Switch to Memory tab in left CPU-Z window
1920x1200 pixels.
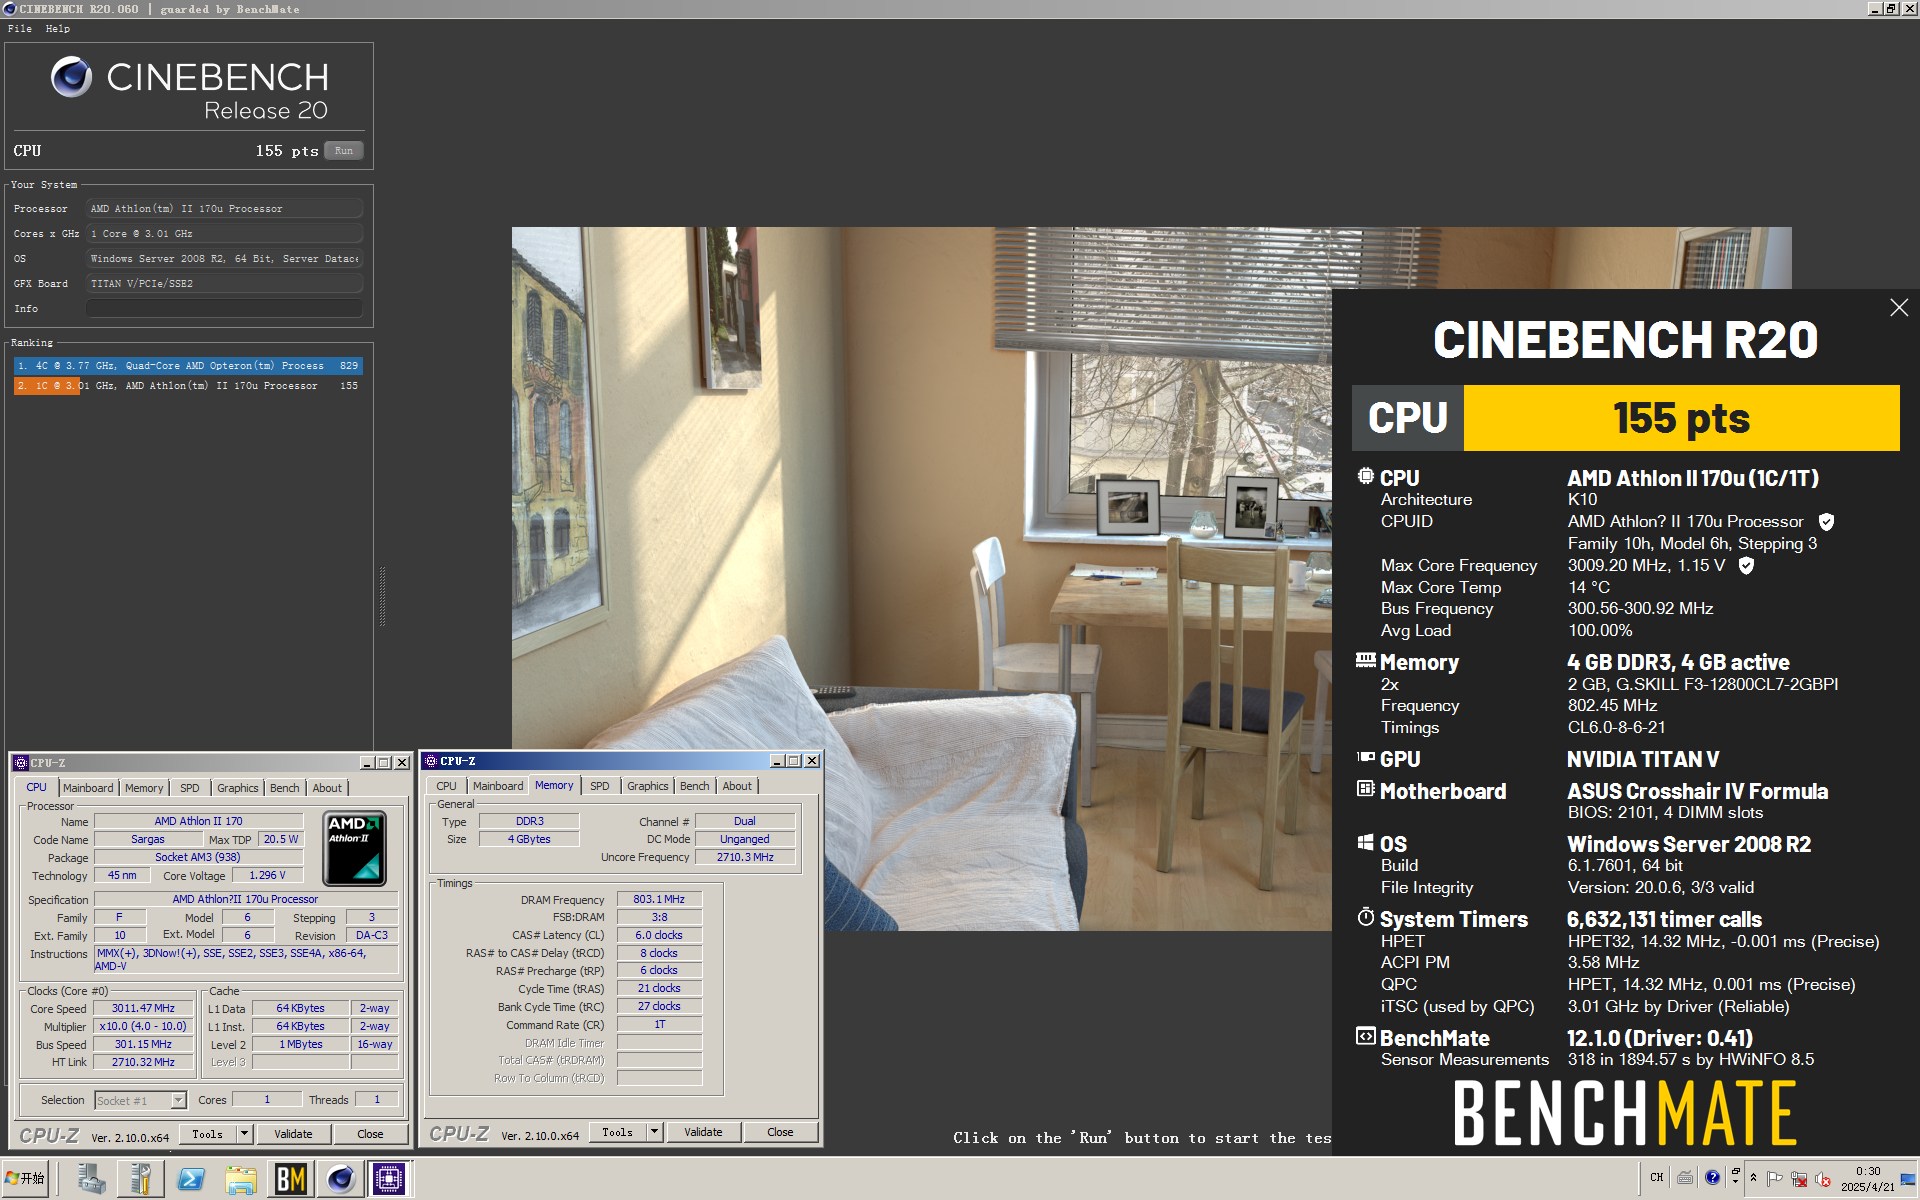point(144,788)
